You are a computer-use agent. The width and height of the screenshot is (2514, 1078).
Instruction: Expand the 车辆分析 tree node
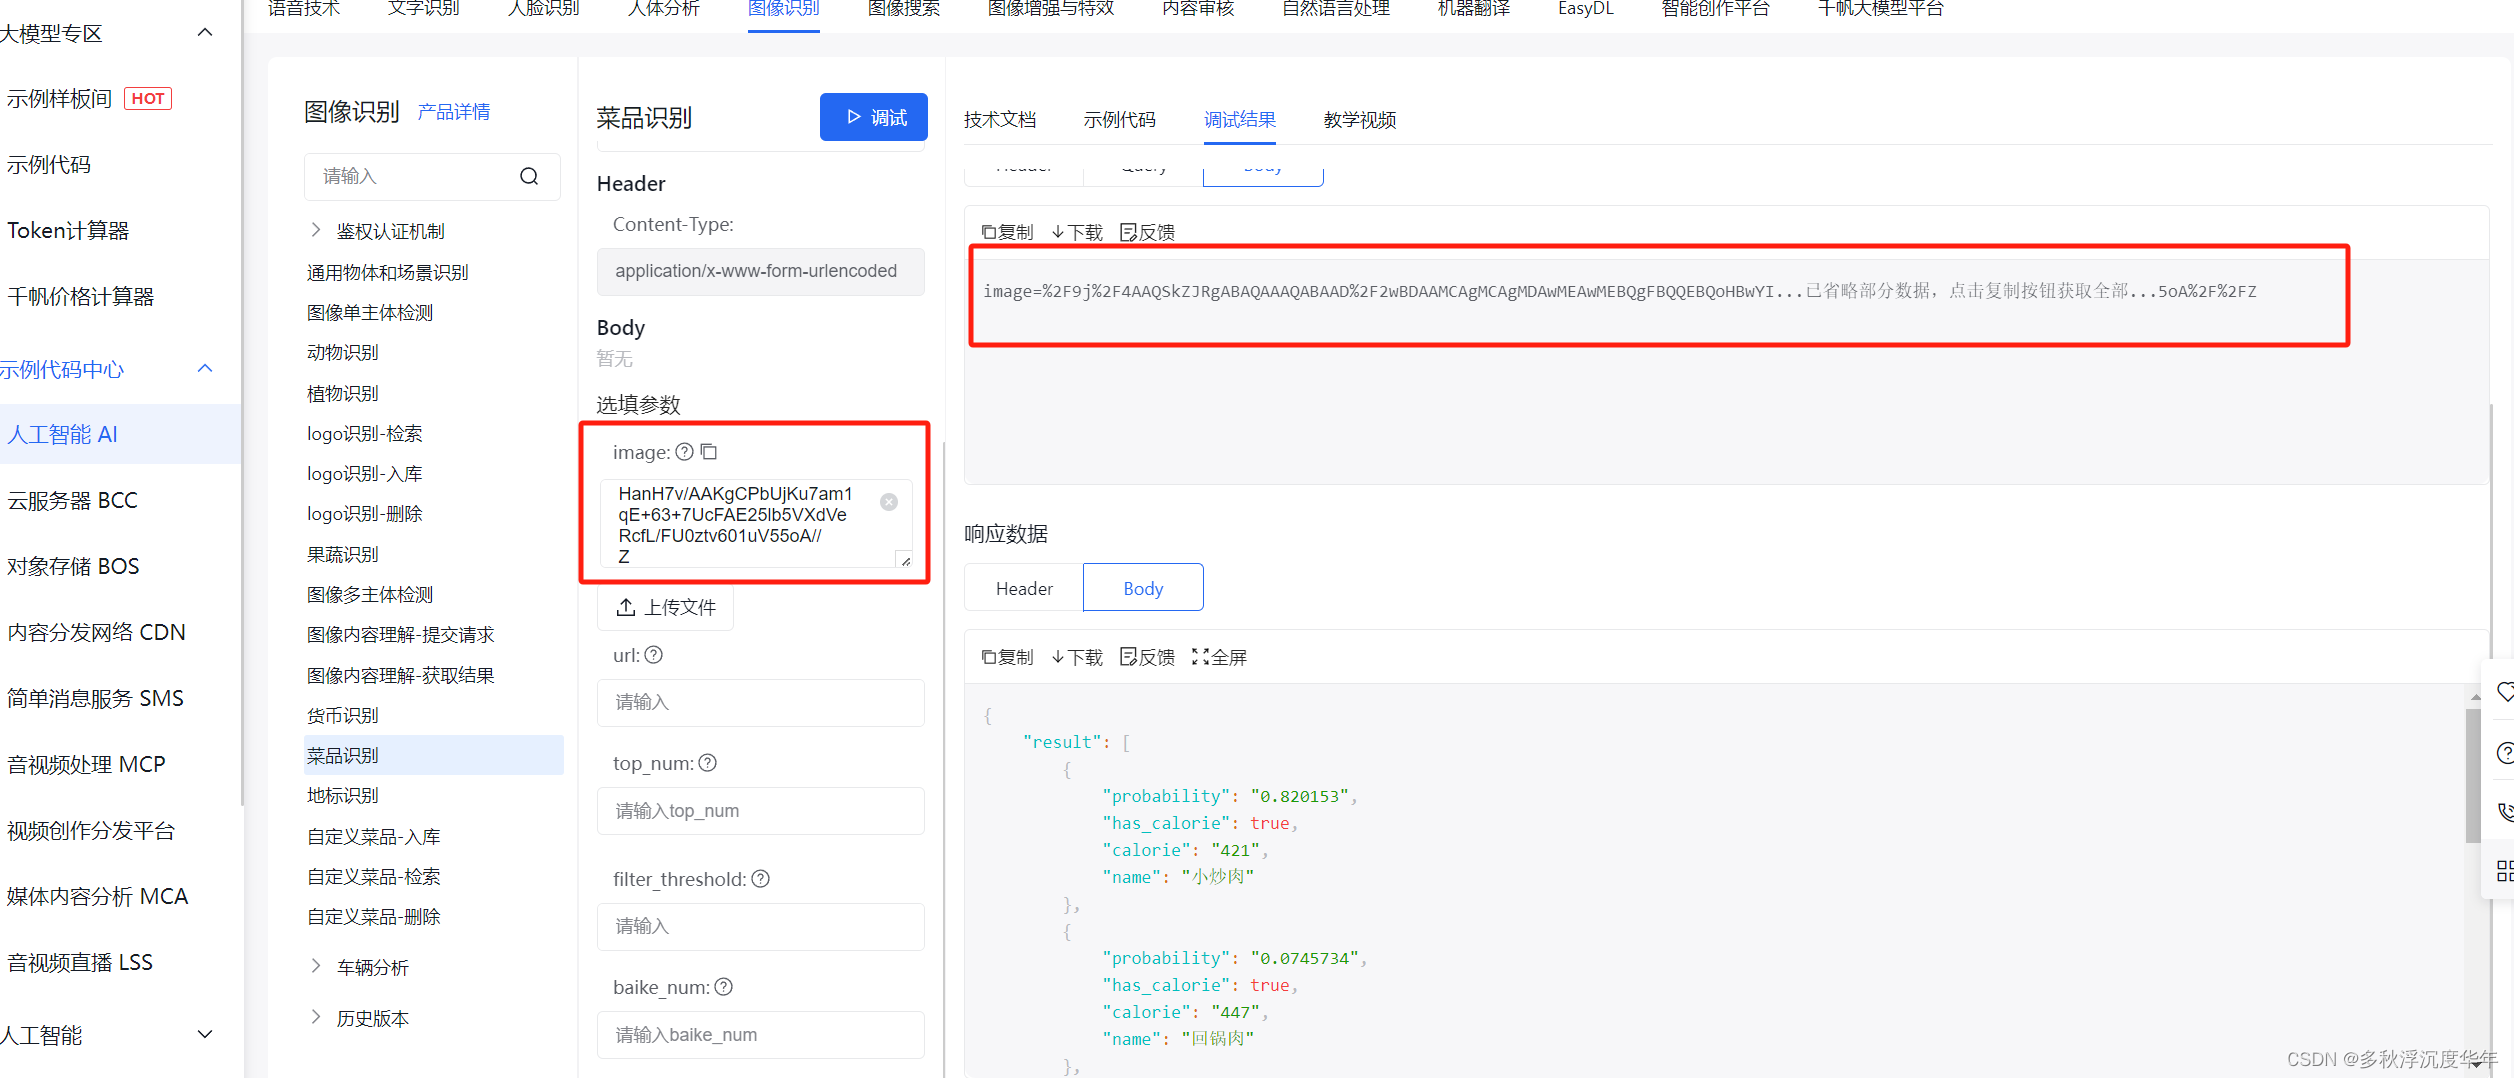tap(316, 966)
